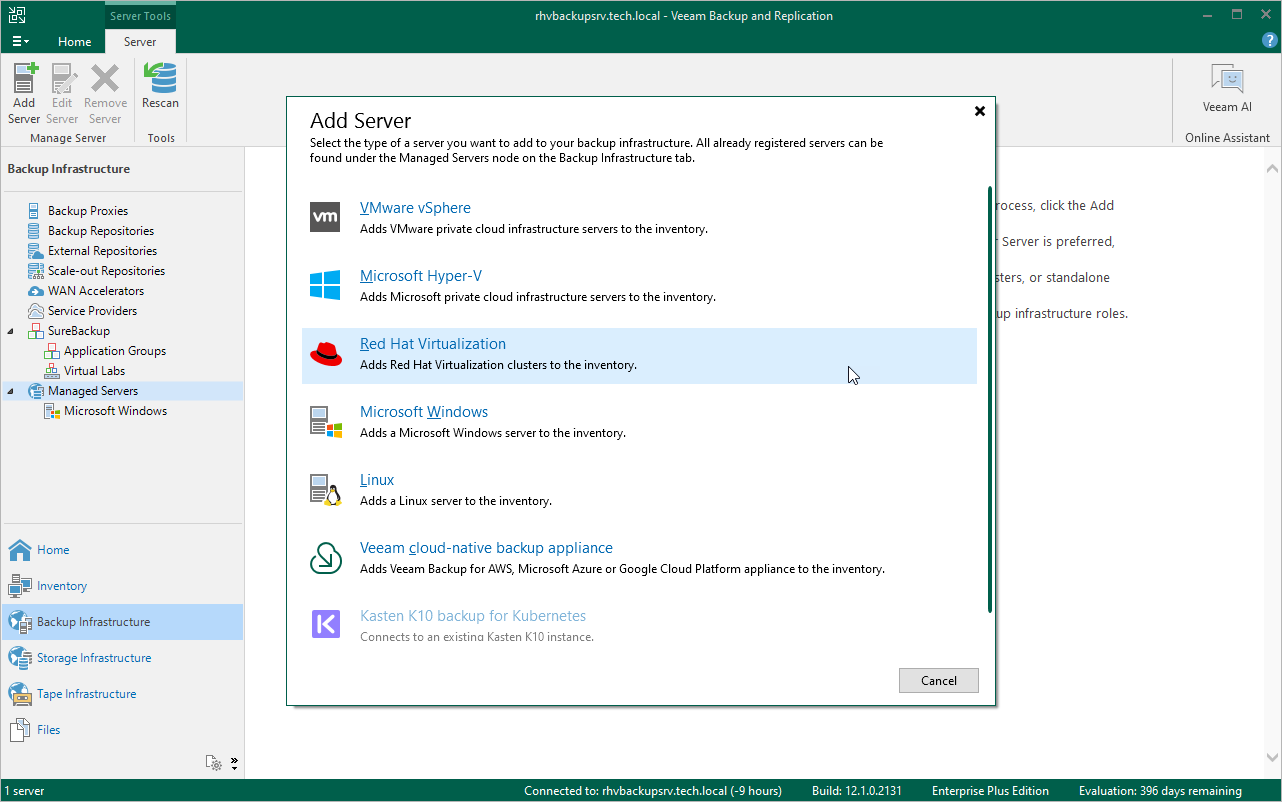This screenshot has width=1282, height=802.
Task: Open the Inventory view
Action: point(62,586)
